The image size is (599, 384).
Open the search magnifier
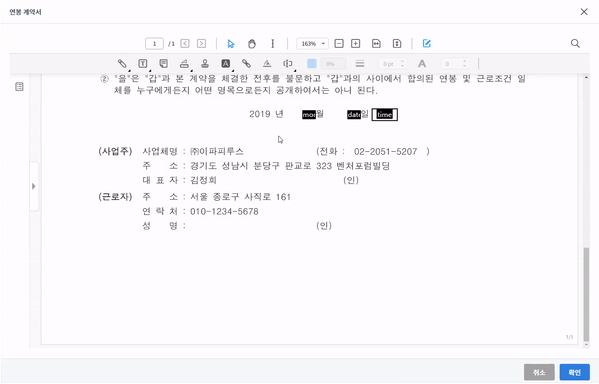[x=575, y=44]
